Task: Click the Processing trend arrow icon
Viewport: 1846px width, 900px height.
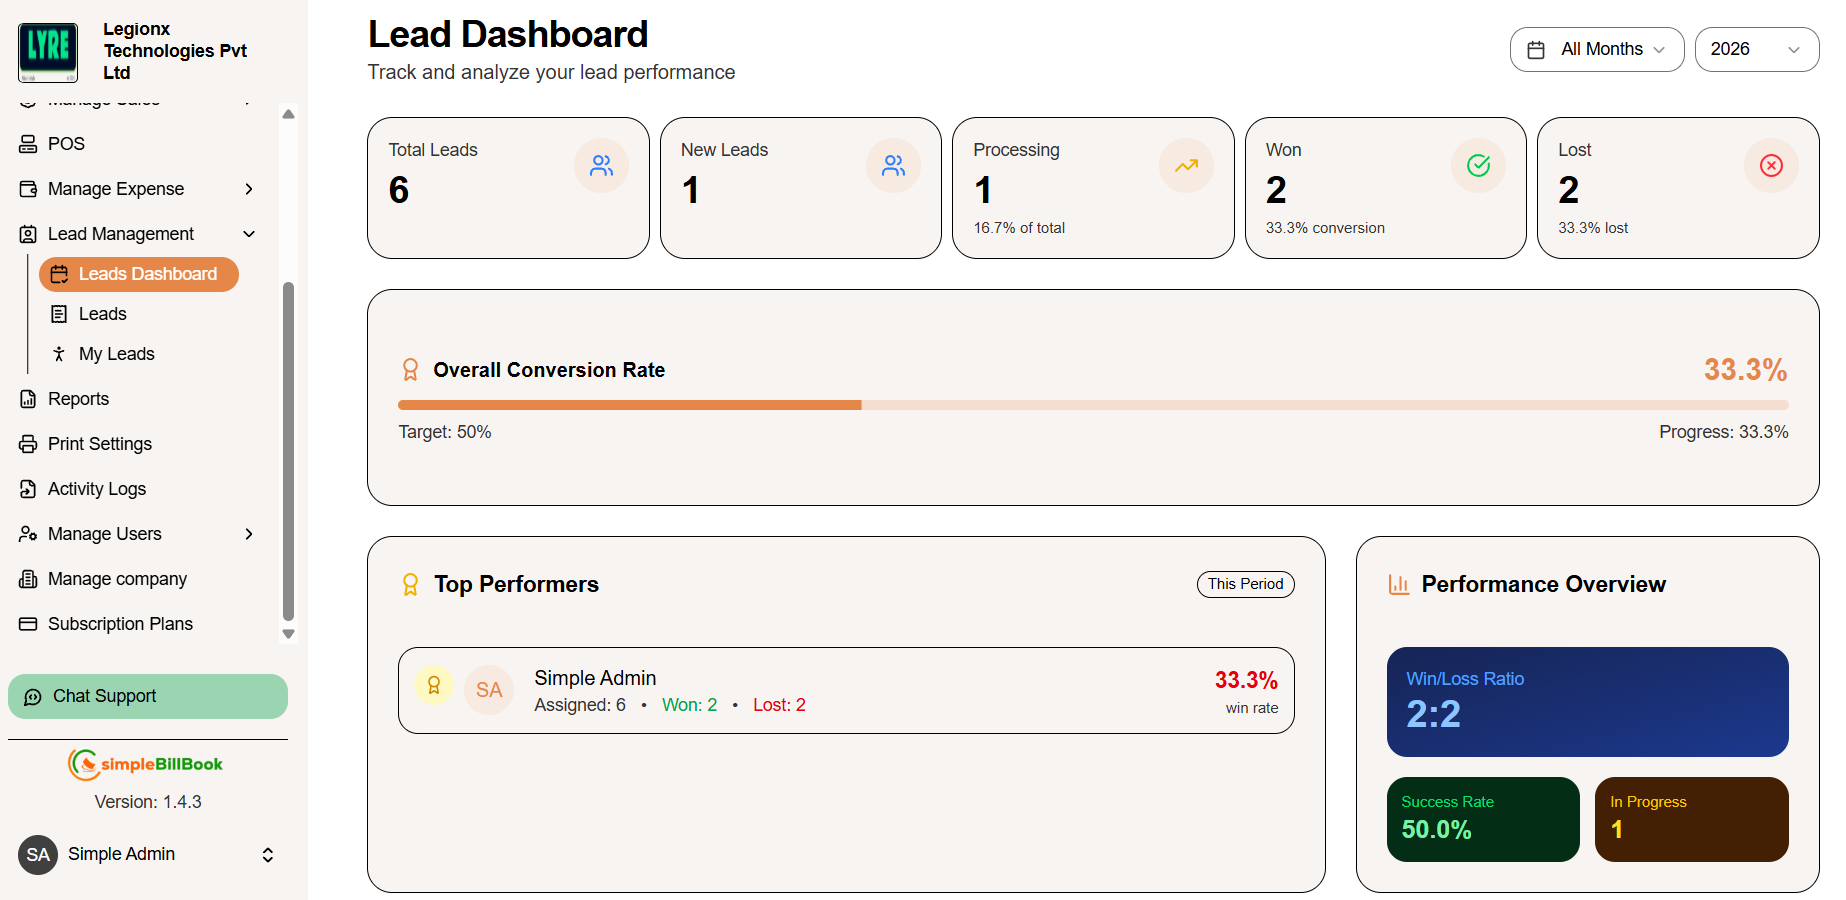Action: pyautogui.click(x=1186, y=166)
